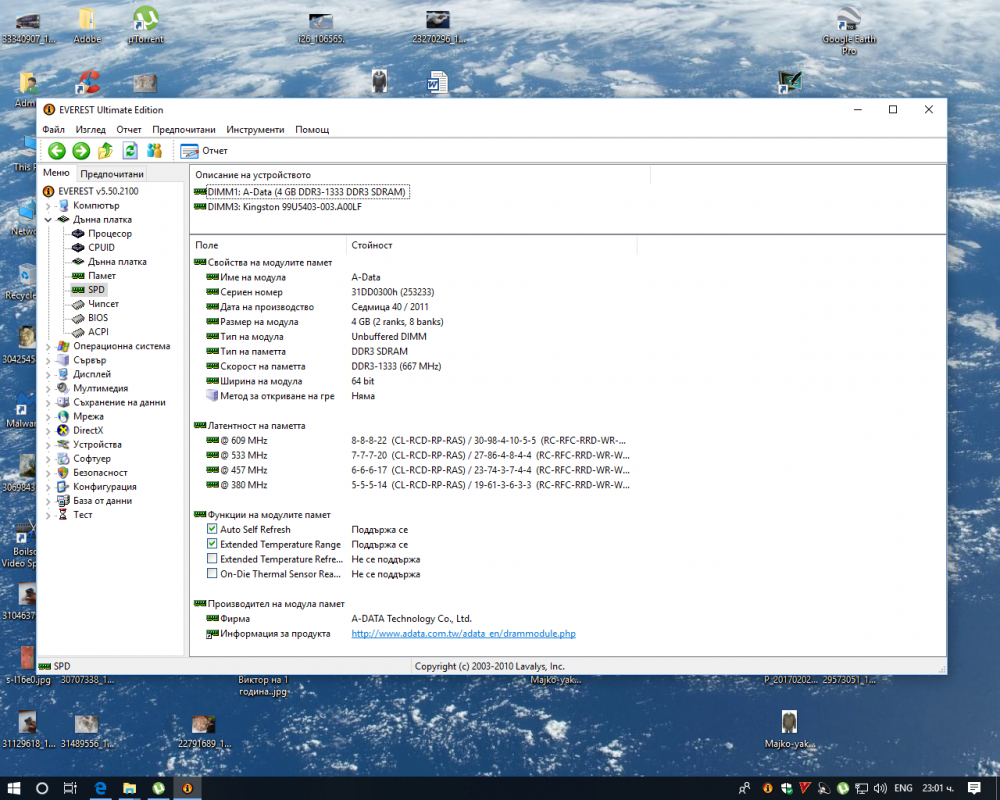Viewport: 1000px width, 800px height.
Task: Select the BIOS tree item
Action: coord(98,318)
